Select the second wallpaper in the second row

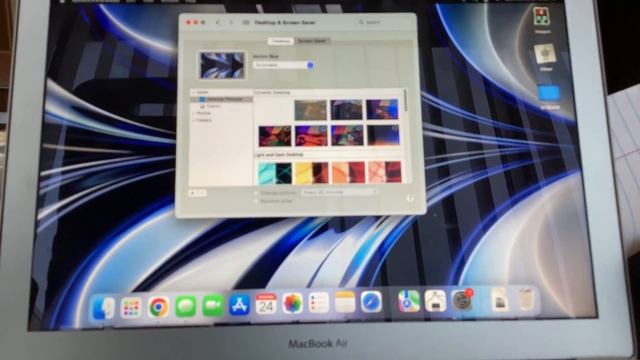click(x=311, y=136)
